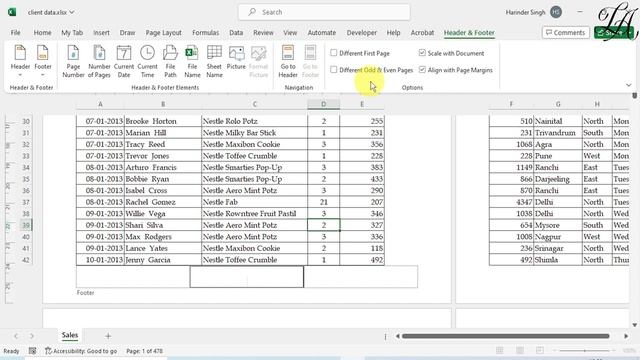Image resolution: width=640 pixels, height=360 pixels.
Task: Go to previous sheet arrow
Action: pyautogui.click(x=16, y=336)
